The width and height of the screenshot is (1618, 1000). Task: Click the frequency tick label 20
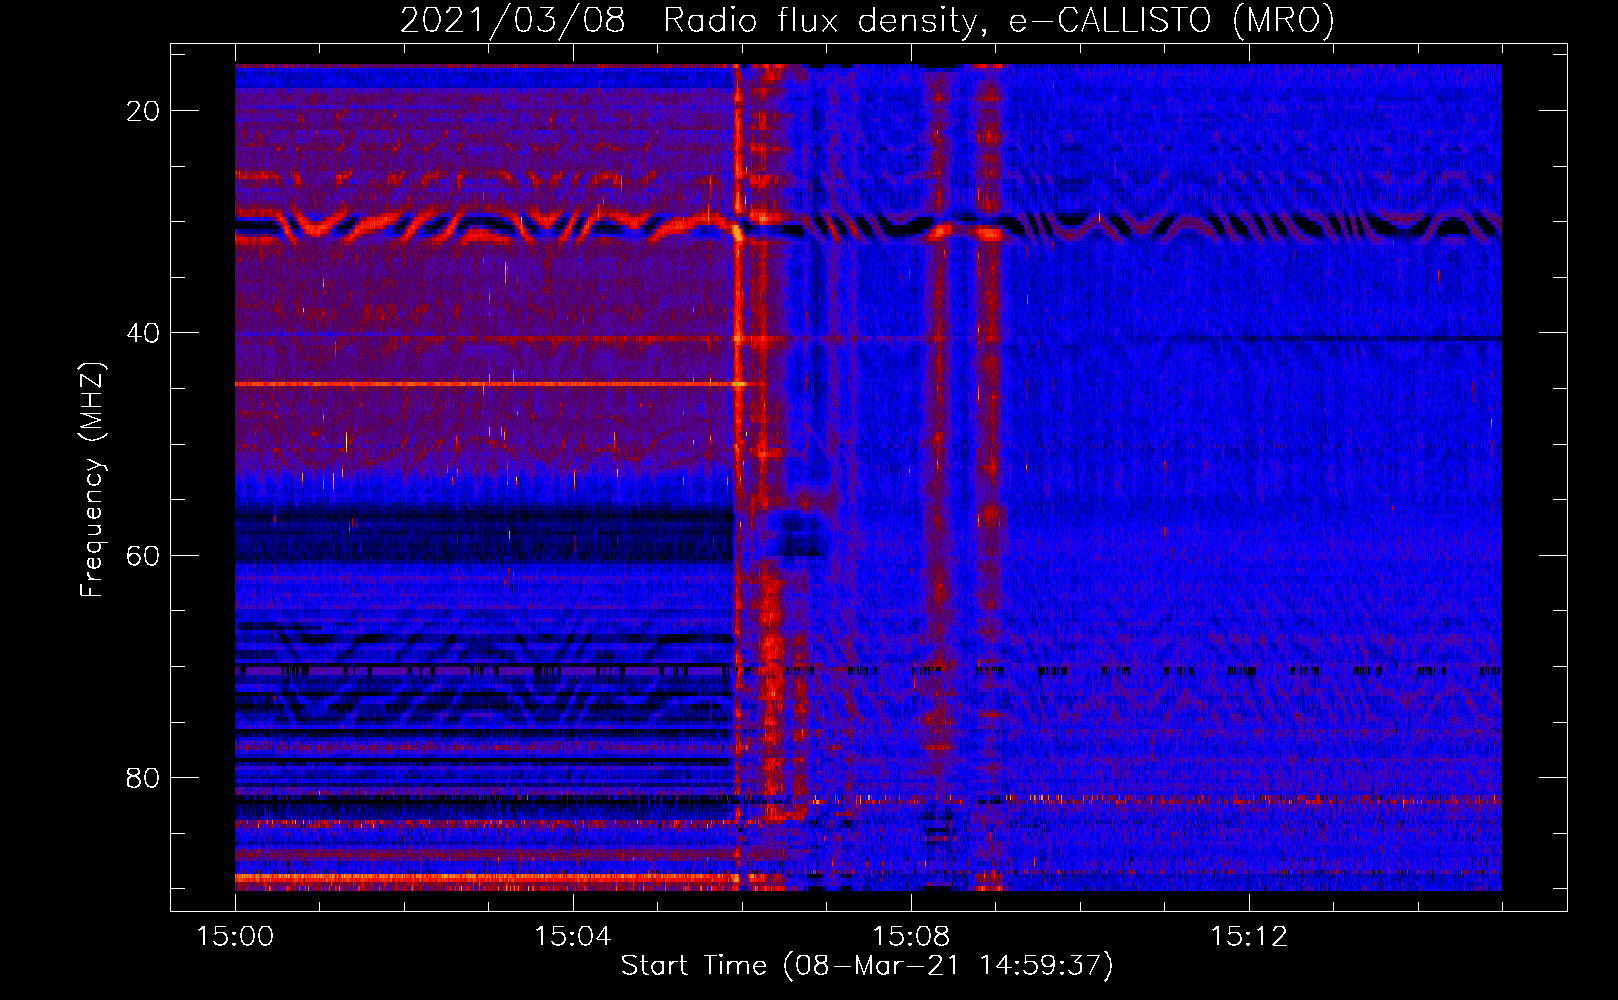pos(143,111)
